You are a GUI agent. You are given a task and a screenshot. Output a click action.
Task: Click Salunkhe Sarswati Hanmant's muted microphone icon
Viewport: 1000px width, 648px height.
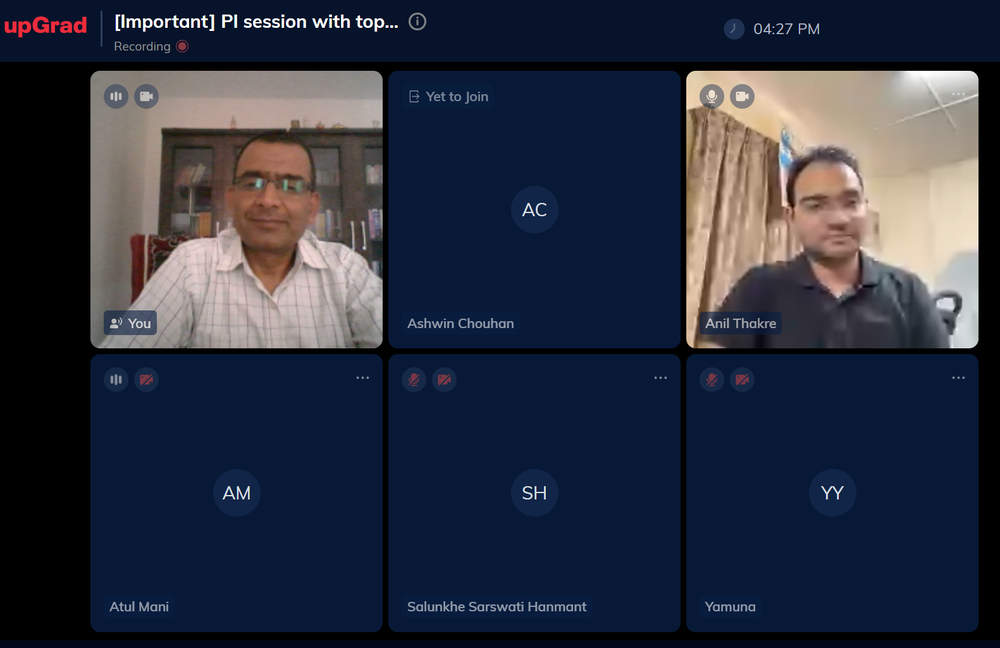pos(414,379)
